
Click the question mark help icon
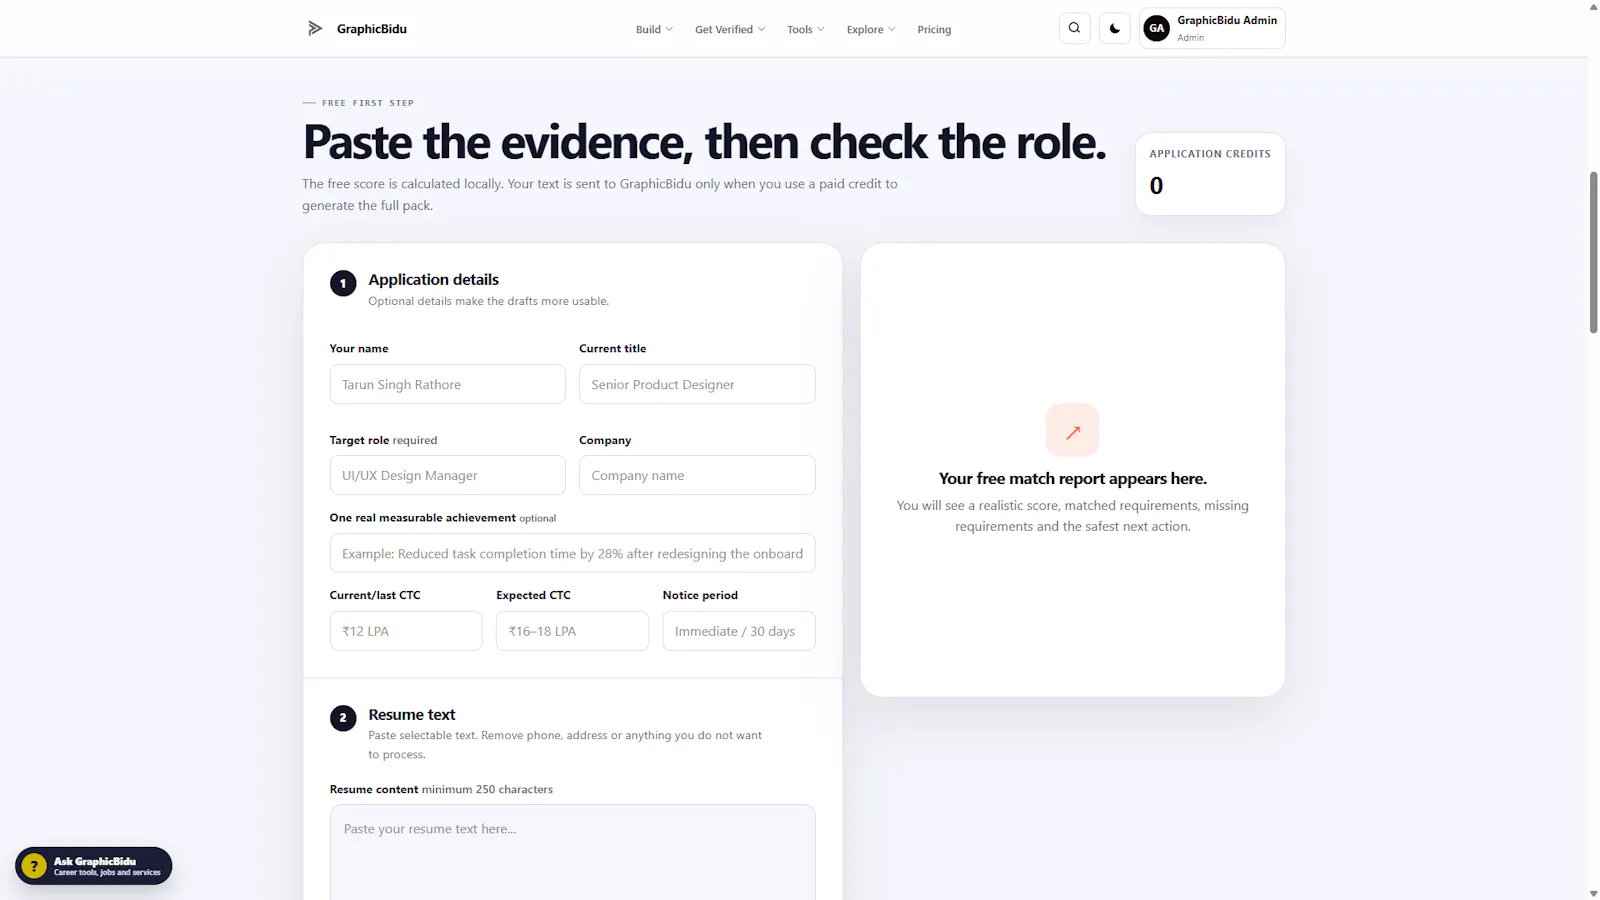(x=34, y=866)
